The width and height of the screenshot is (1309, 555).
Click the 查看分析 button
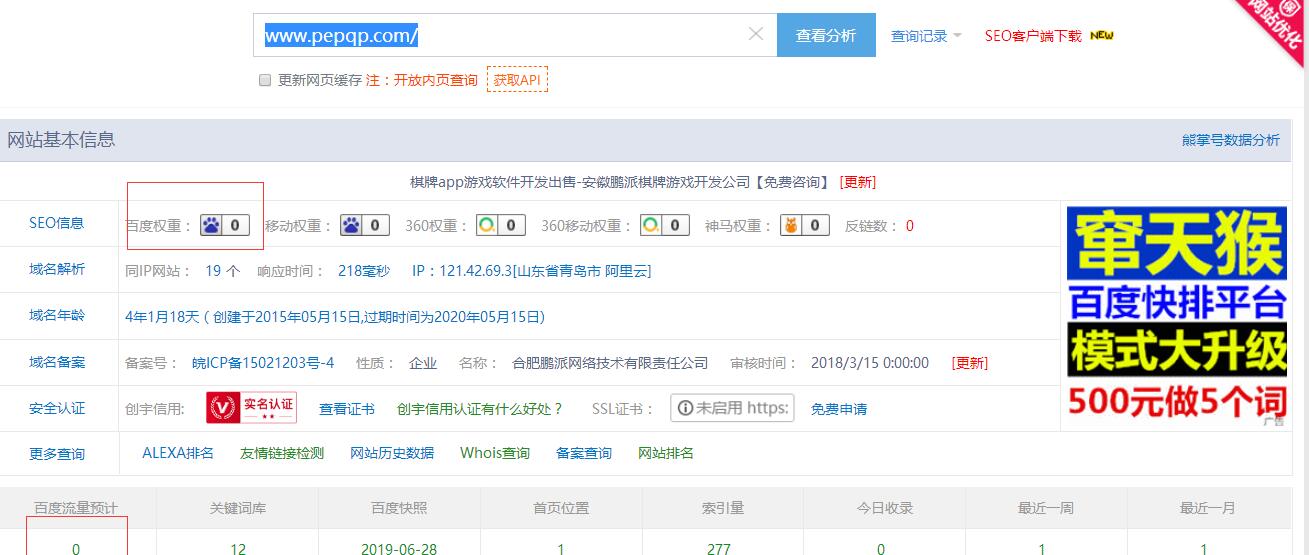click(826, 35)
